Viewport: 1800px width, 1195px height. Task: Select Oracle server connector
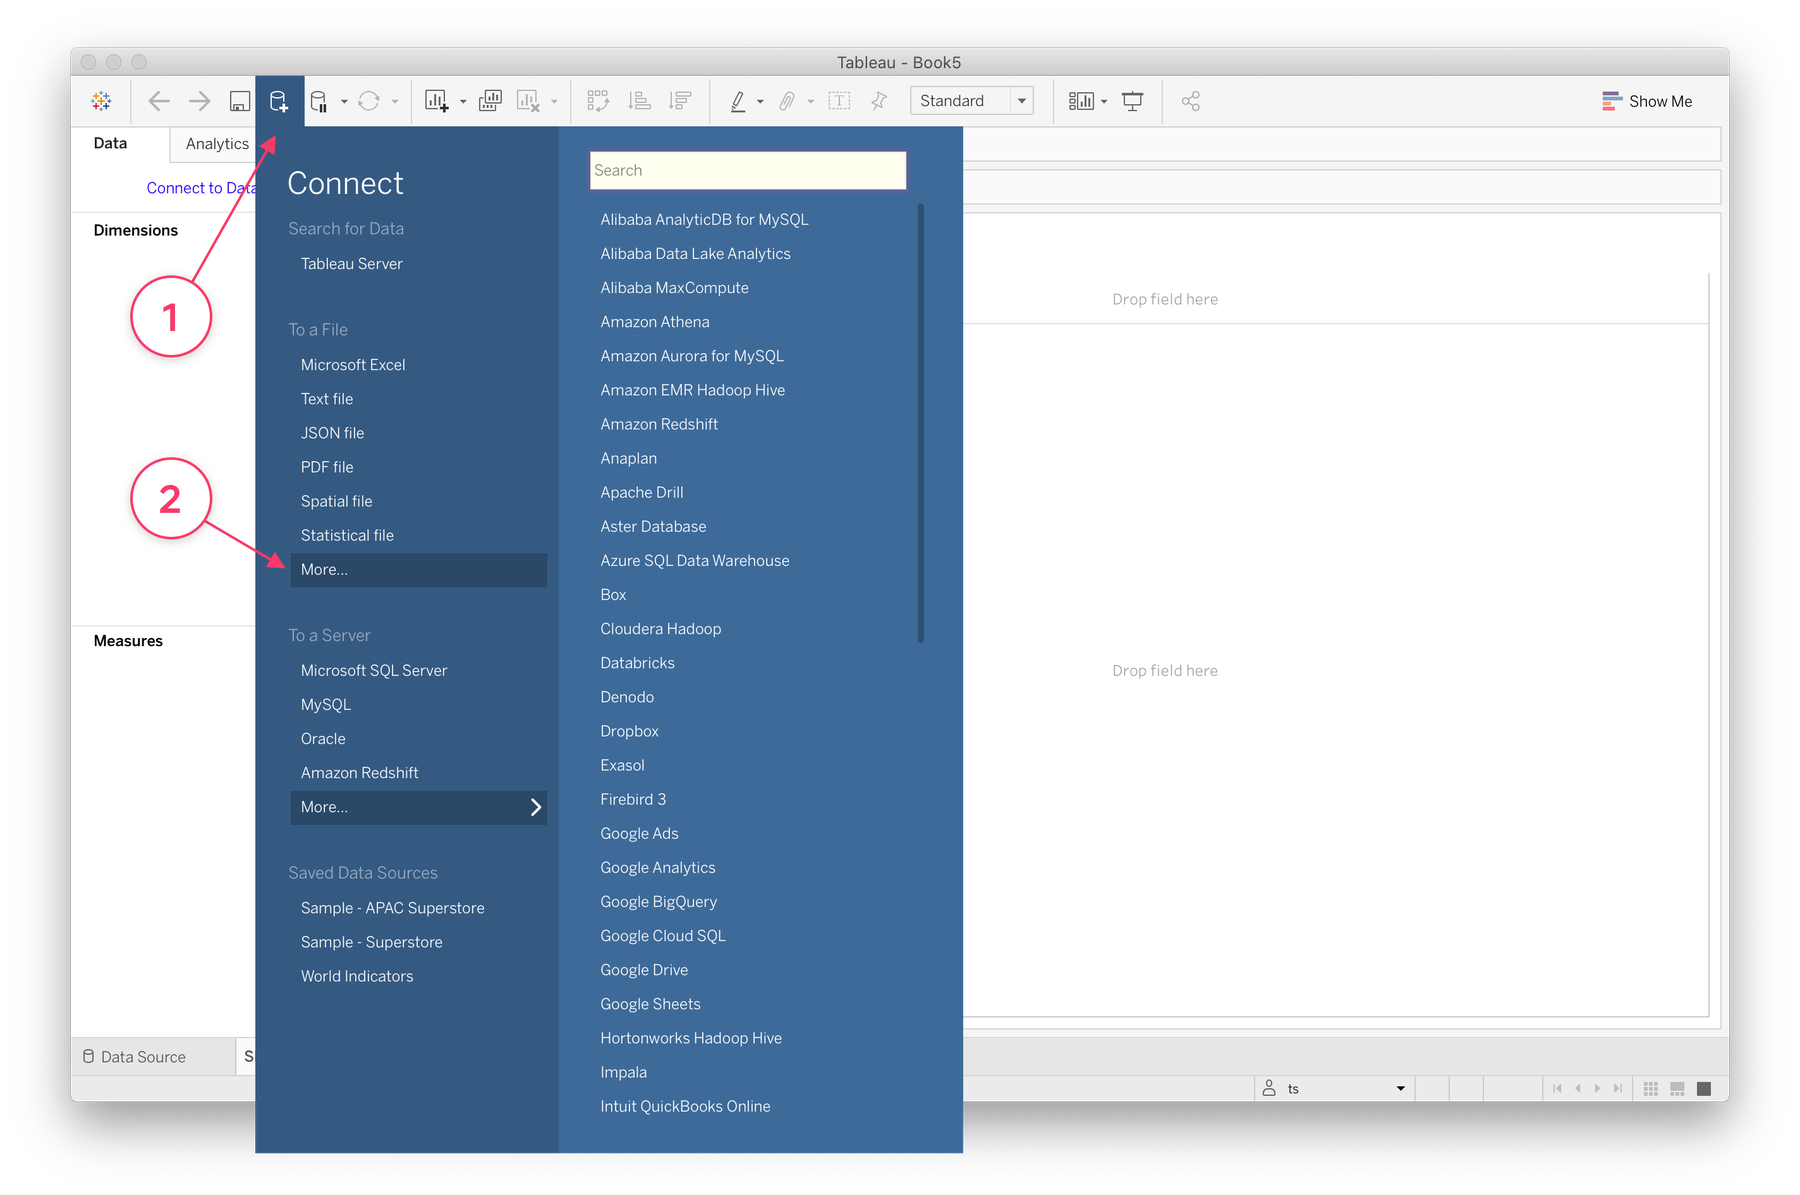(x=323, y=739)
